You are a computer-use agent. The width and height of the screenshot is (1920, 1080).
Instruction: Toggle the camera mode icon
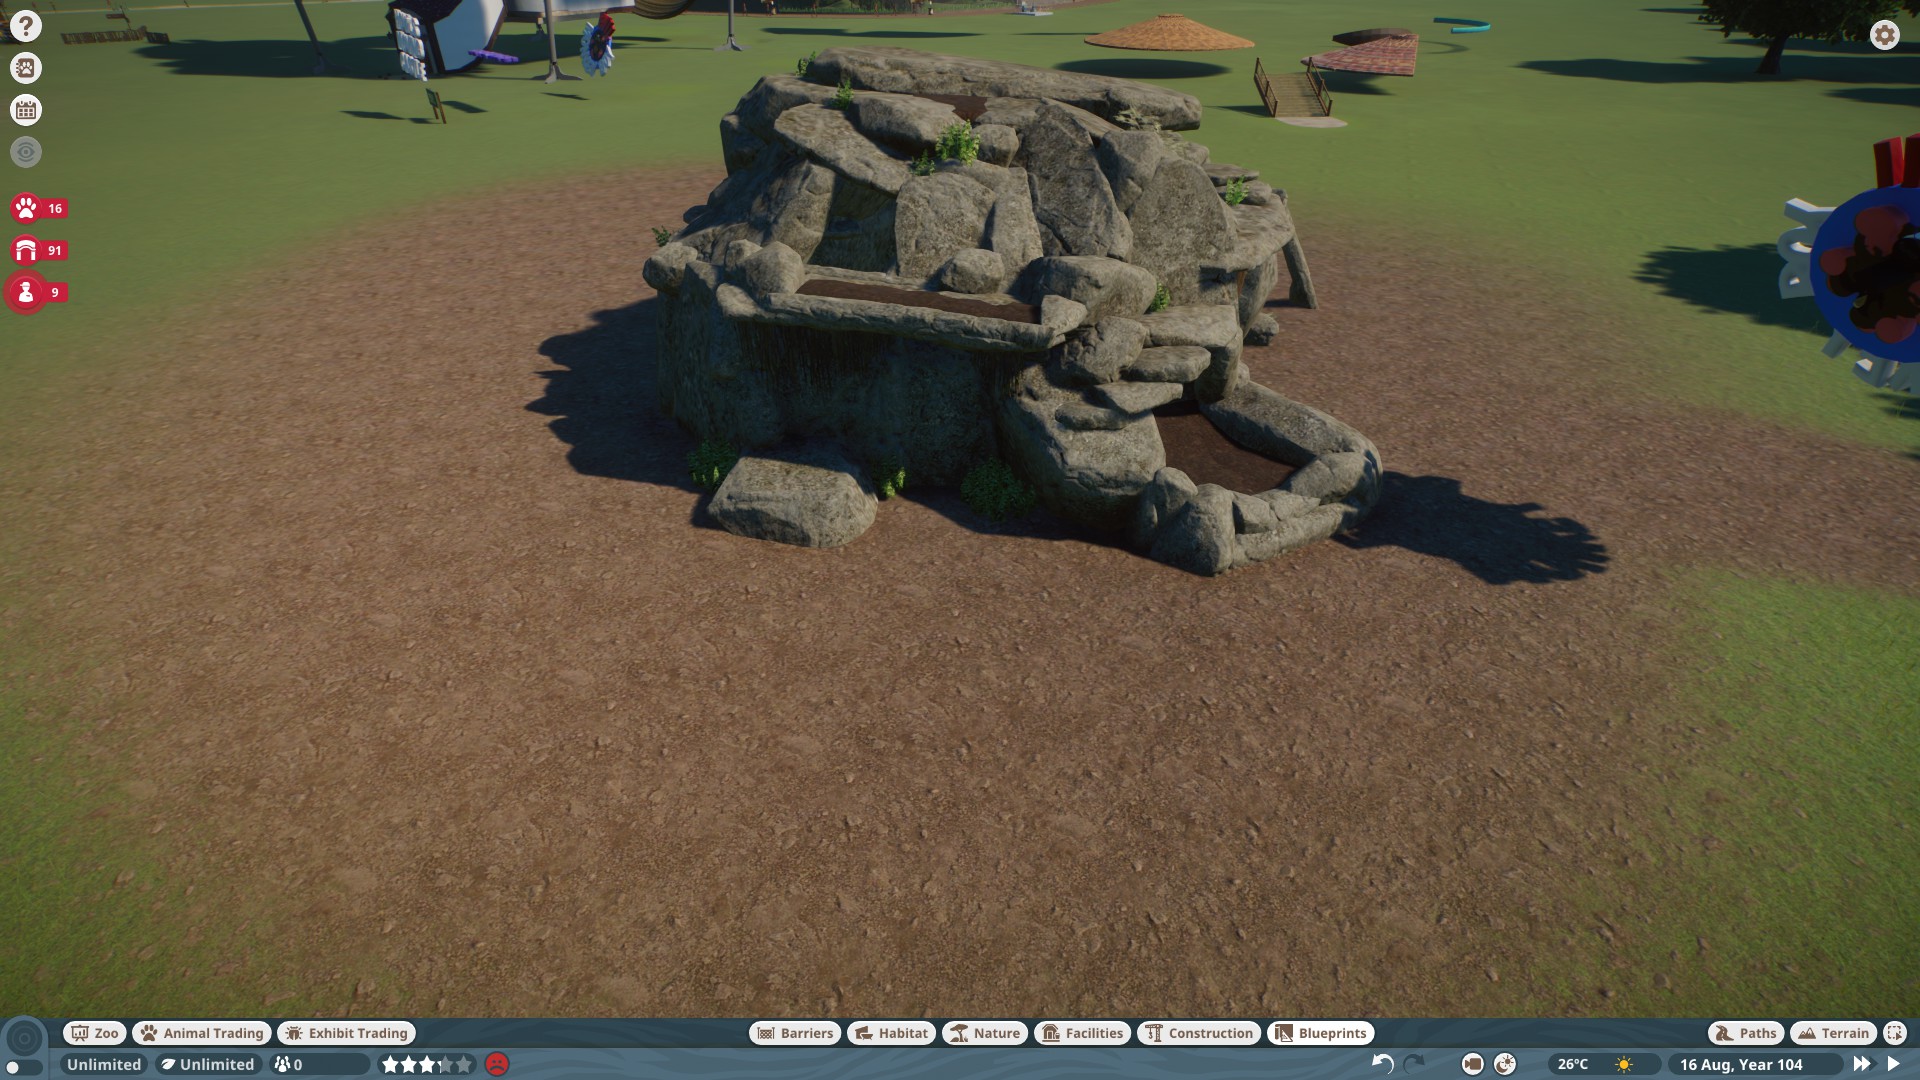pyautogui.click(x=1472, y=1064)
